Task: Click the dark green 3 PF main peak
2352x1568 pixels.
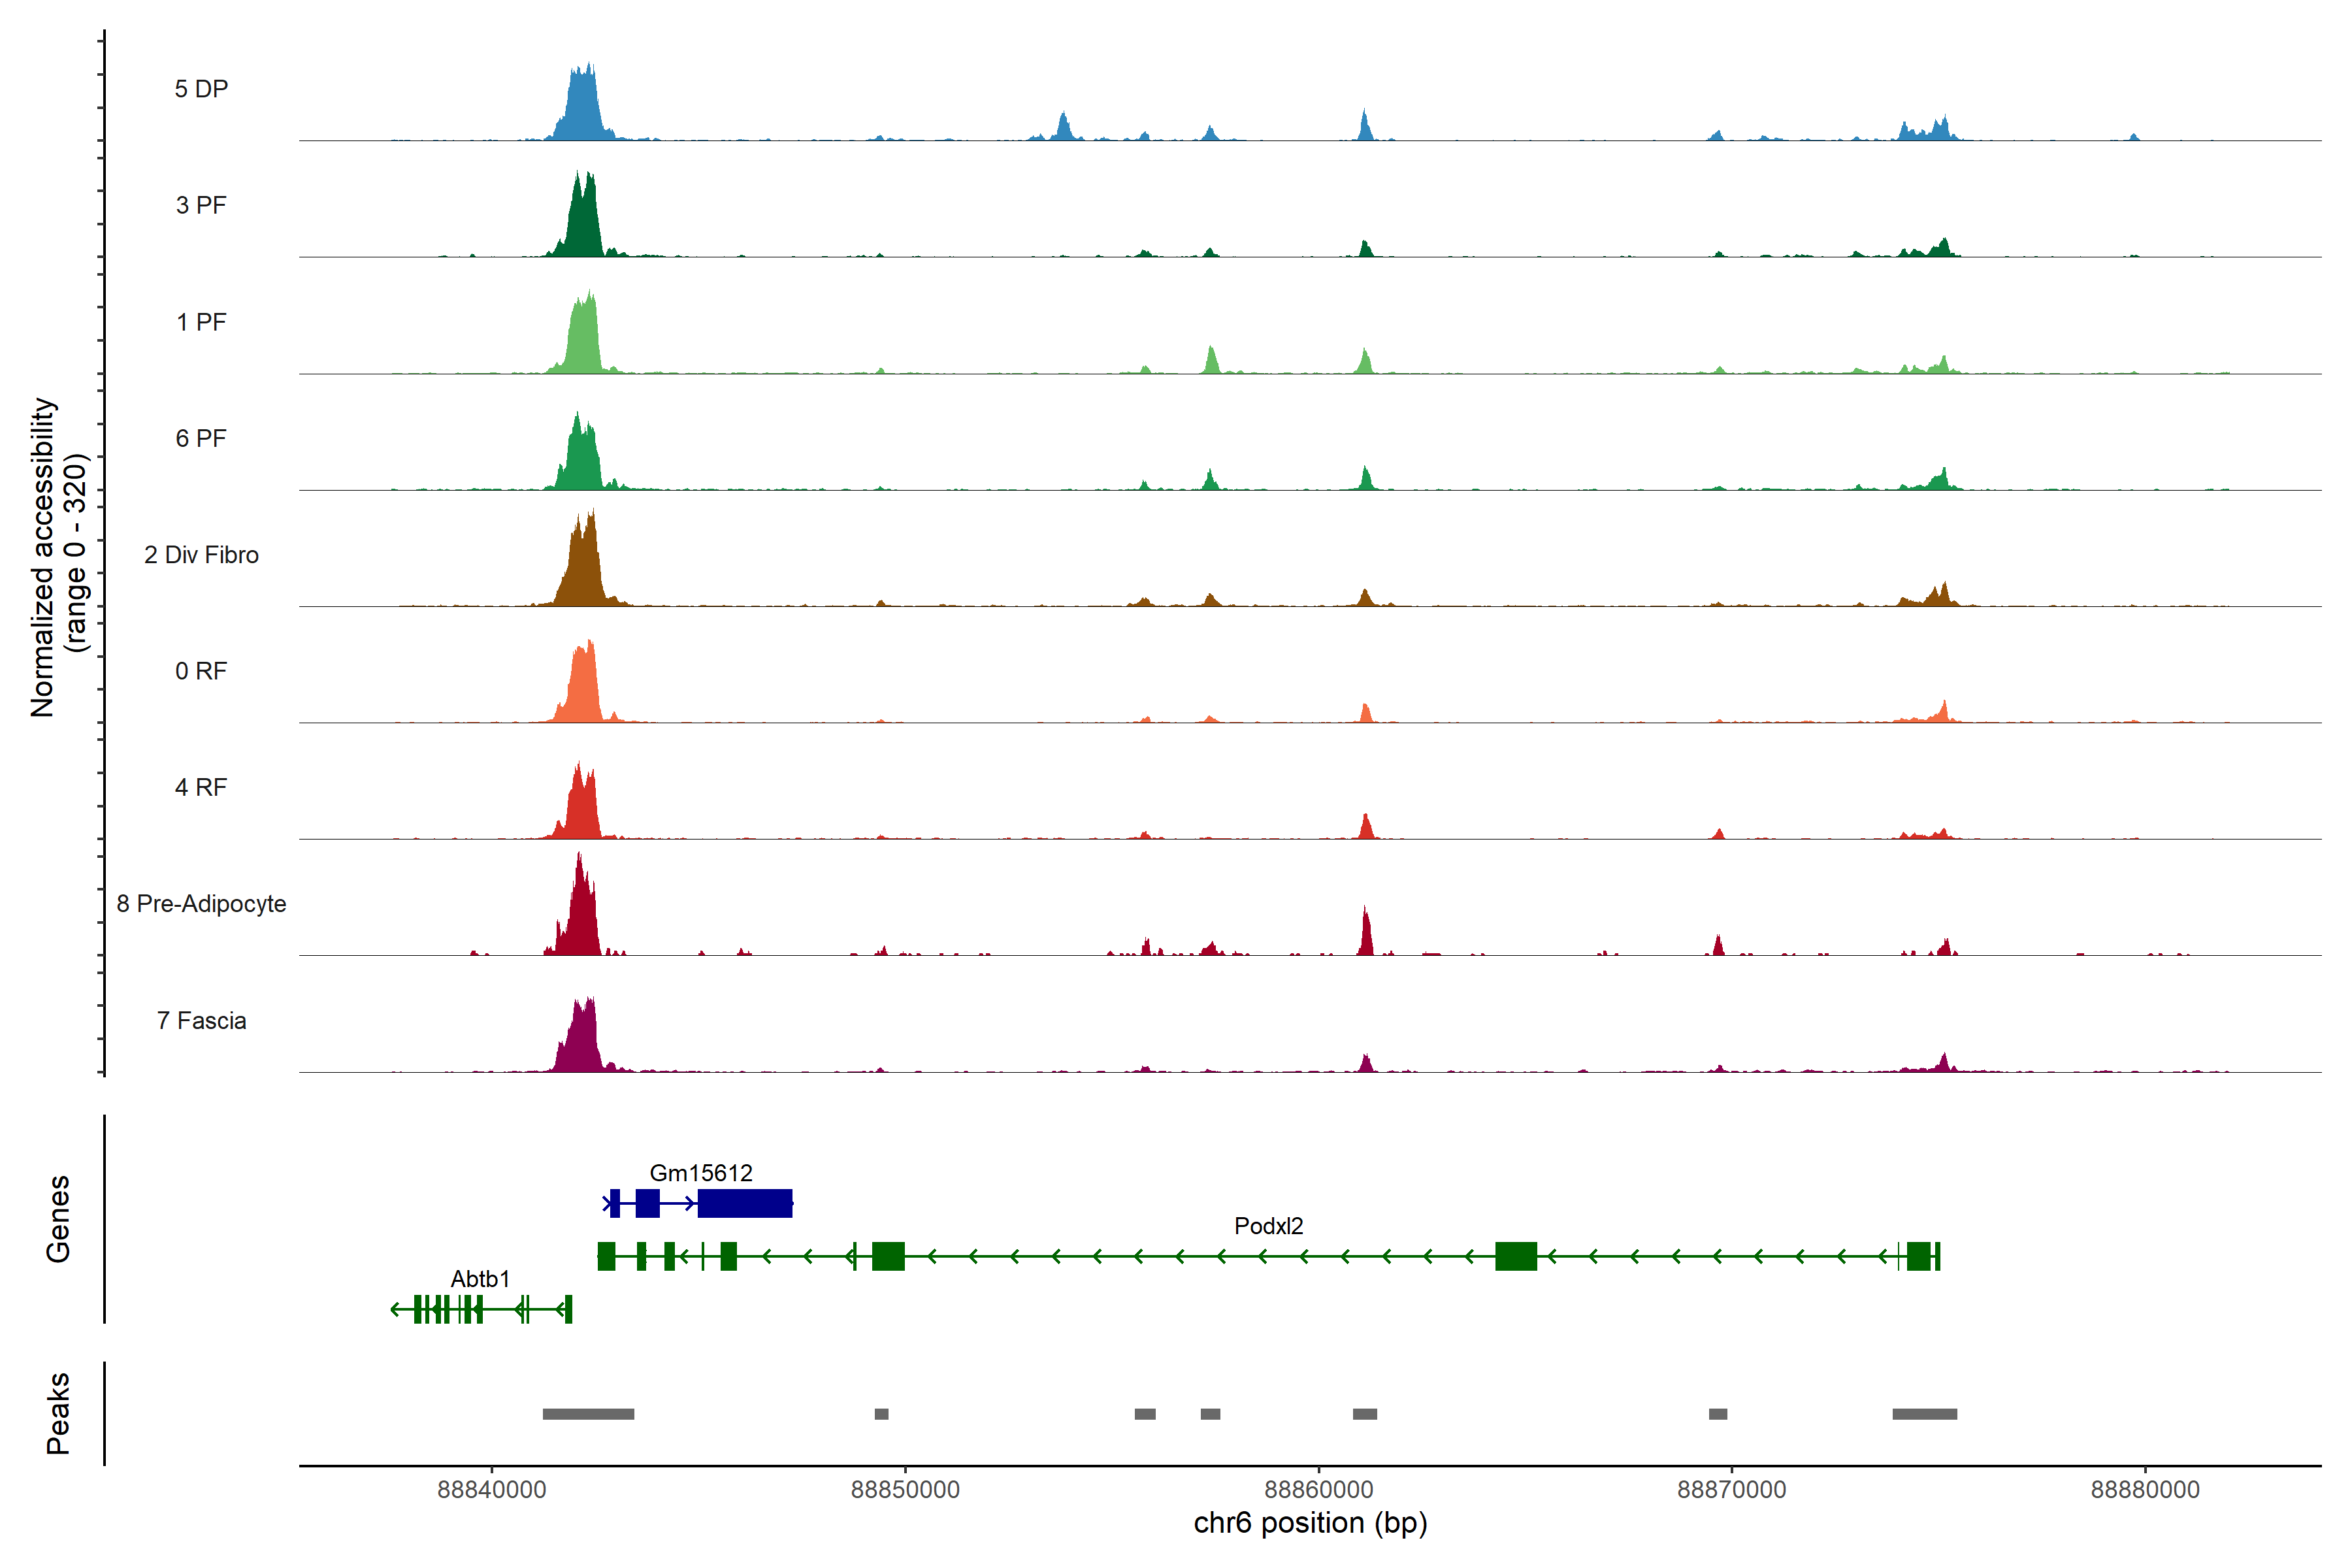Action: (583, 225)
